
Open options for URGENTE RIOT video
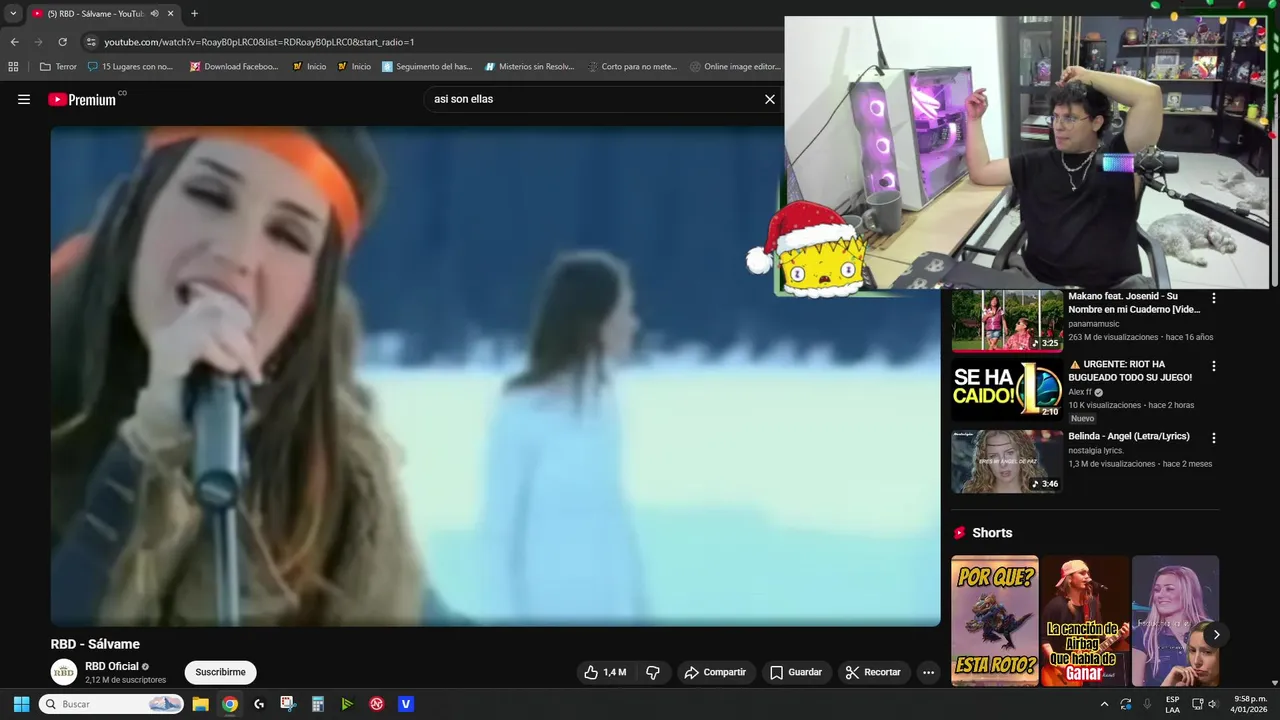(1214, 366)
